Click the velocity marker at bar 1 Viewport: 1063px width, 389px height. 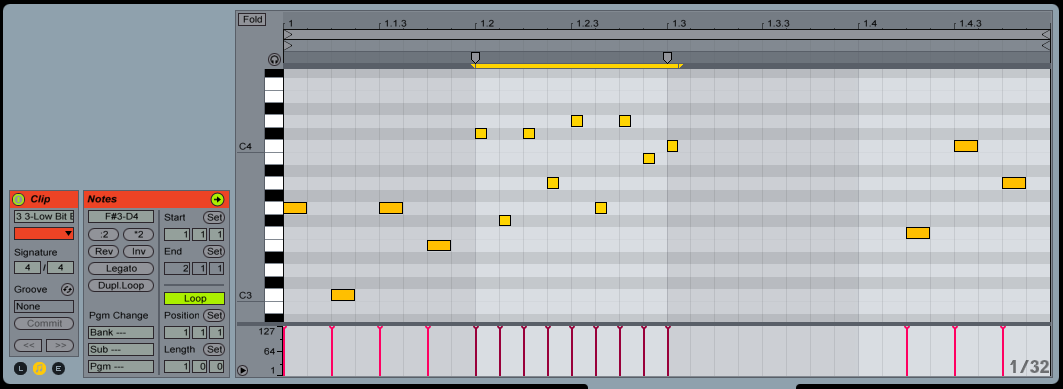285,328
